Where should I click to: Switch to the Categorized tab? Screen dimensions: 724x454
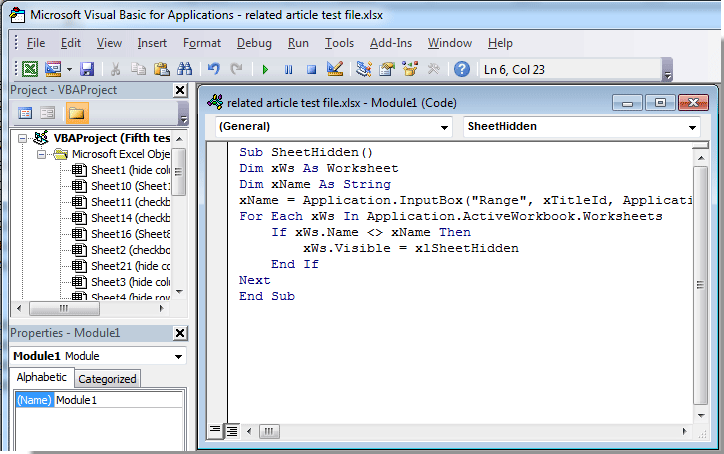tap(107, 379)
